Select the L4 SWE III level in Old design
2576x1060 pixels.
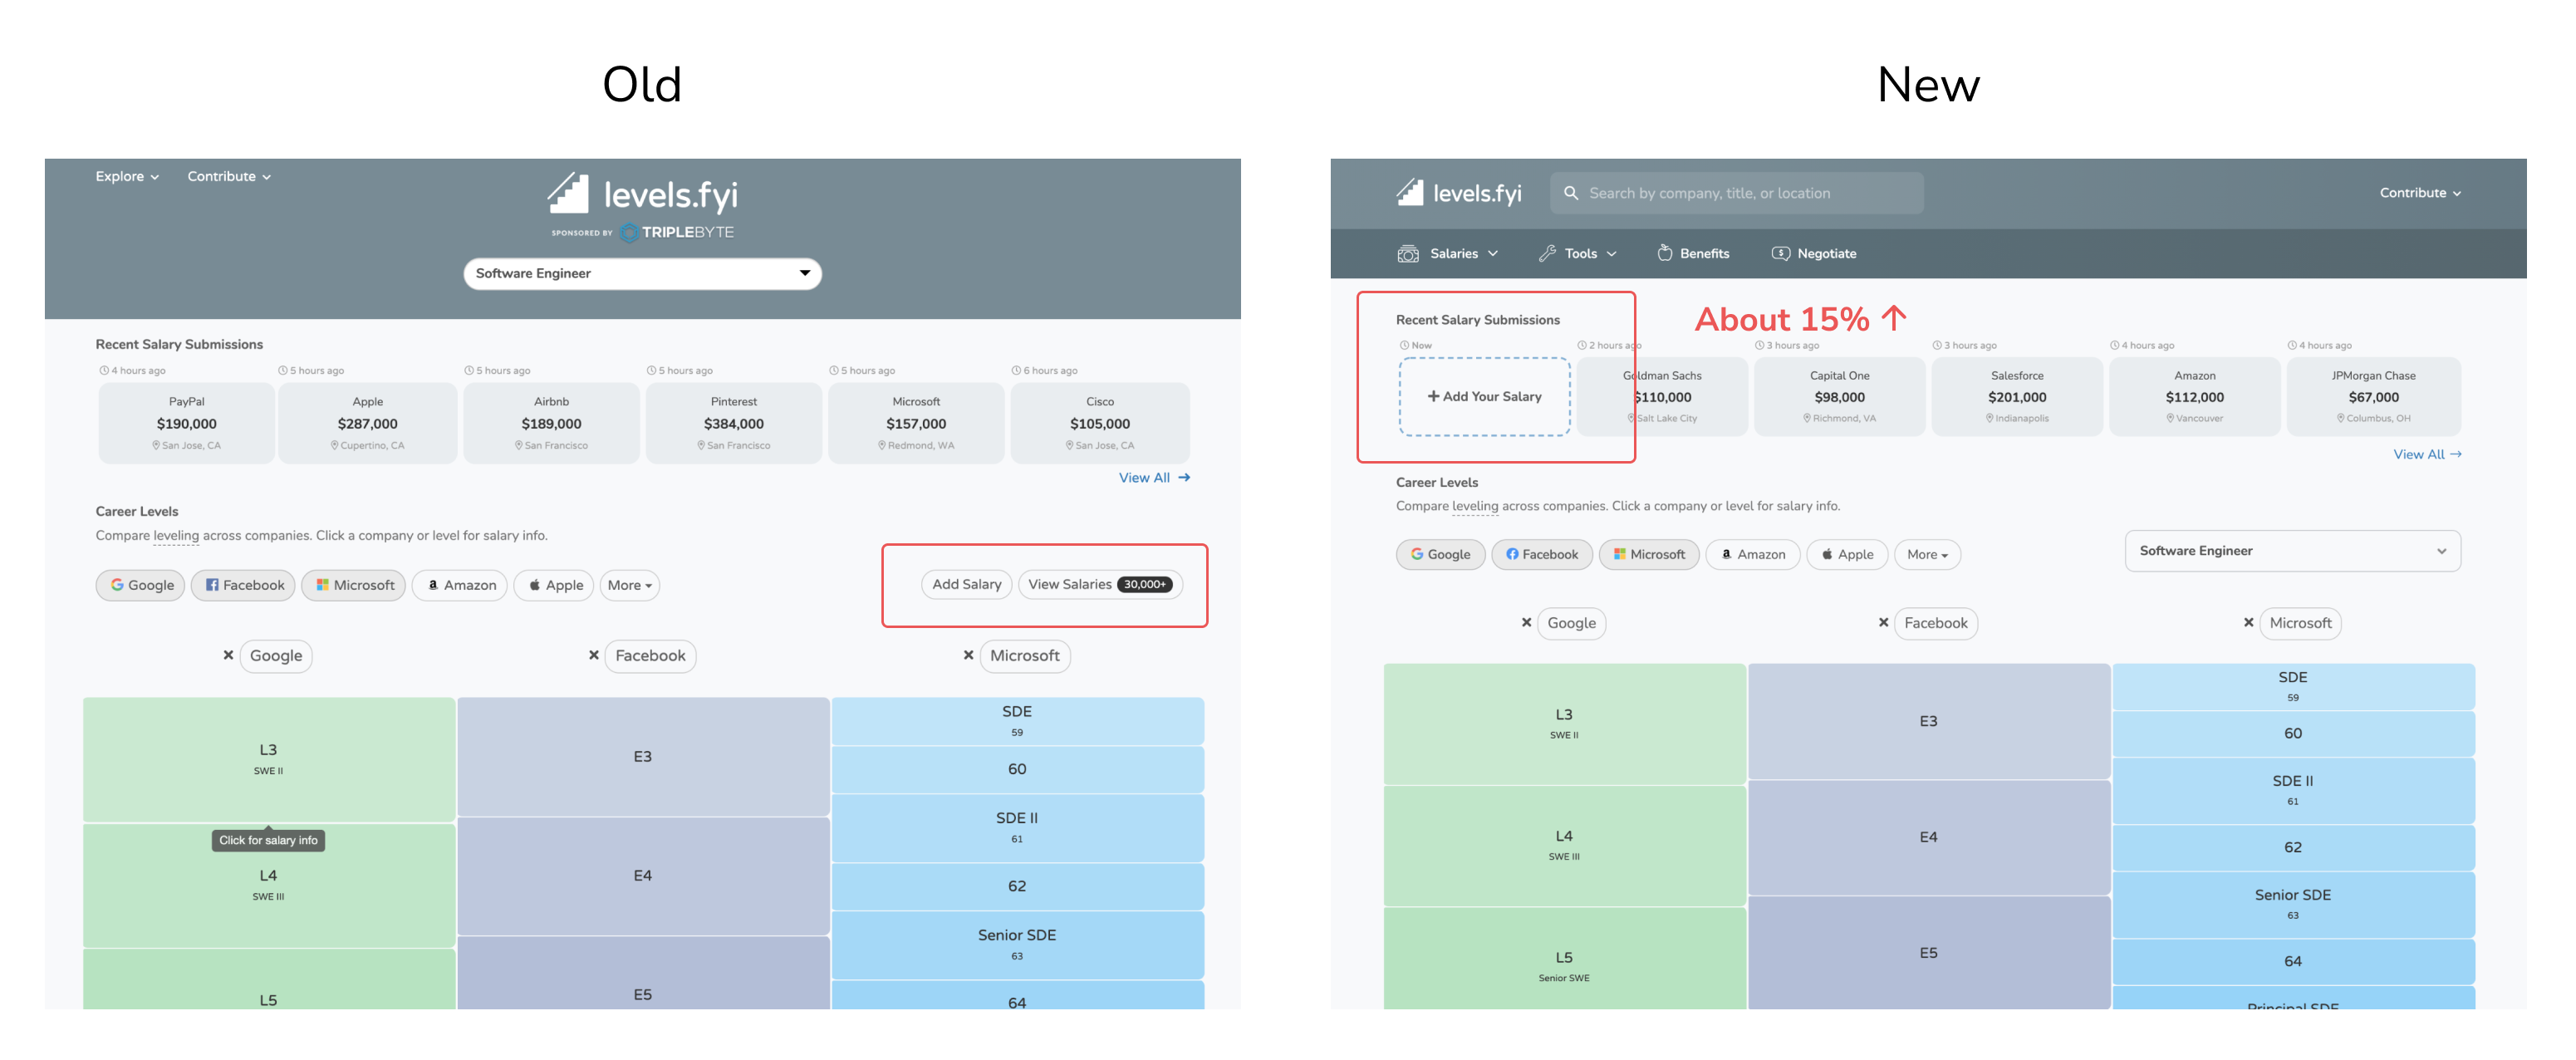pos(269,886)
